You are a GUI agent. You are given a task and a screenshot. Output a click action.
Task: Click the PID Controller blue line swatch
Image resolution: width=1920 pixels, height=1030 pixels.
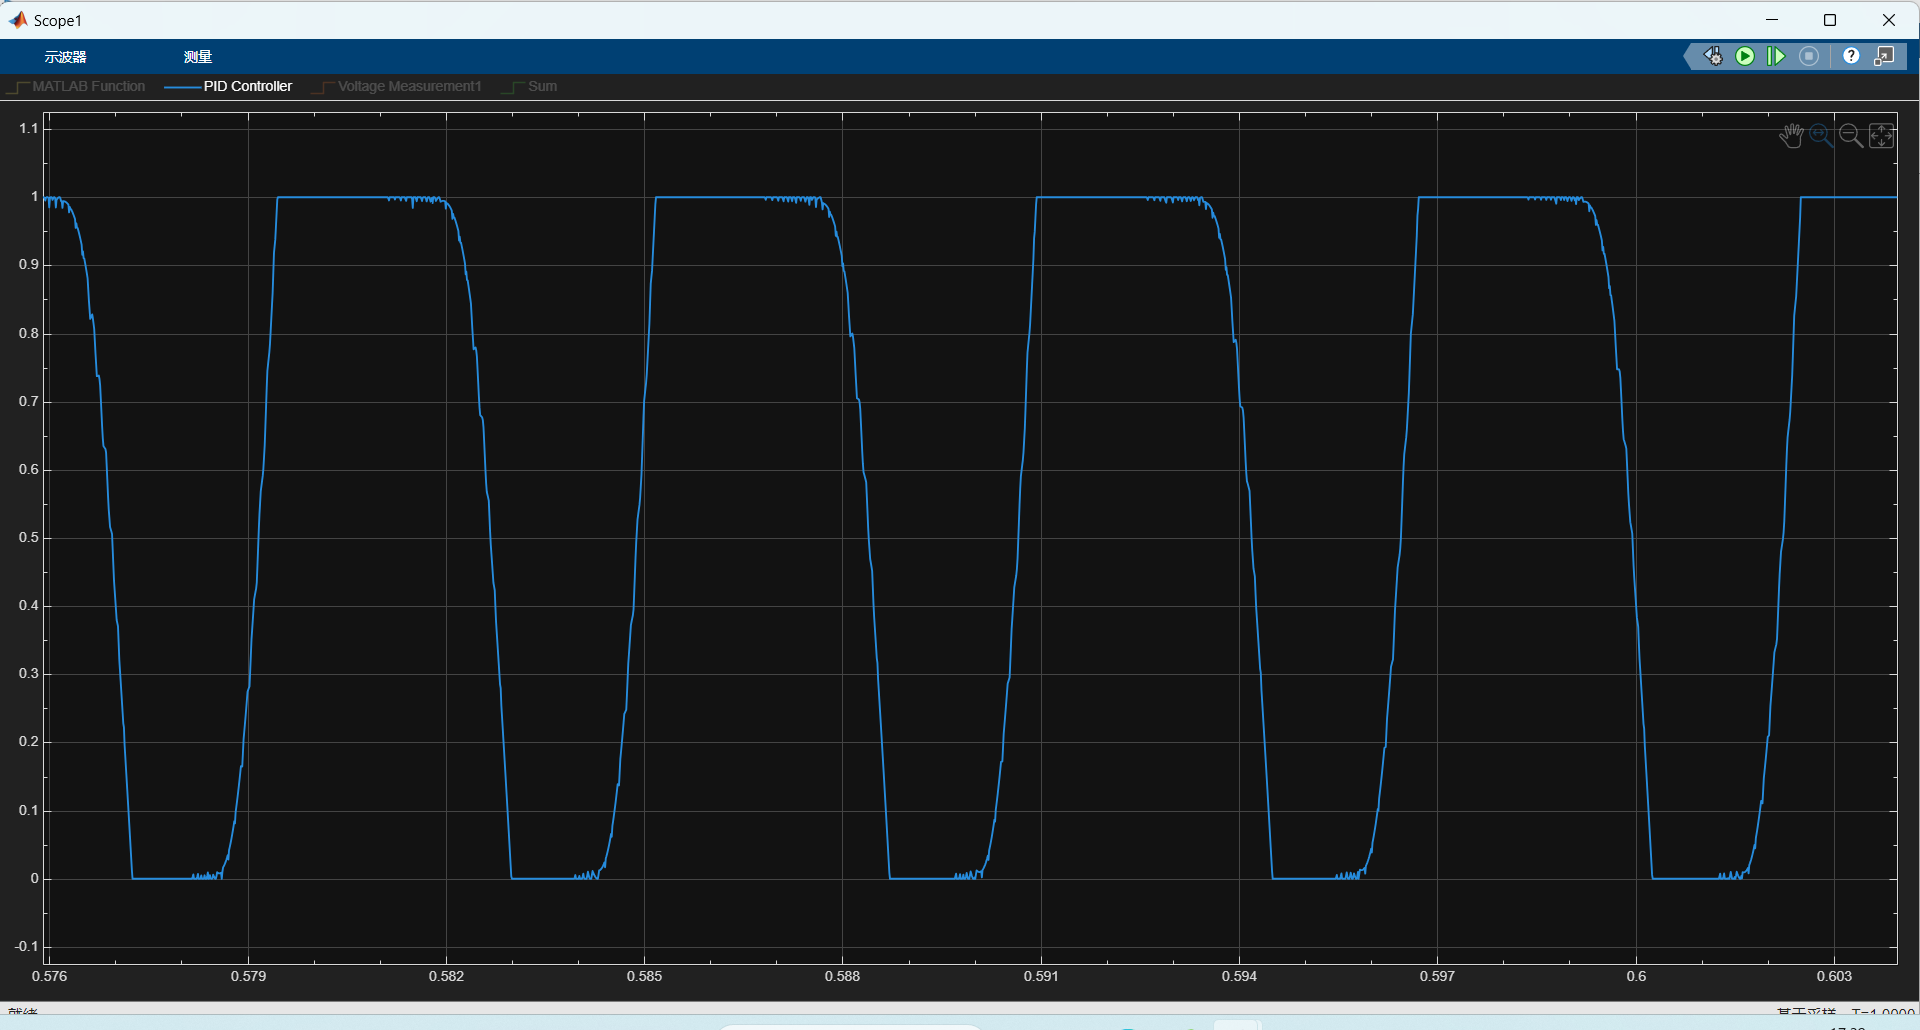pos(182,87)
